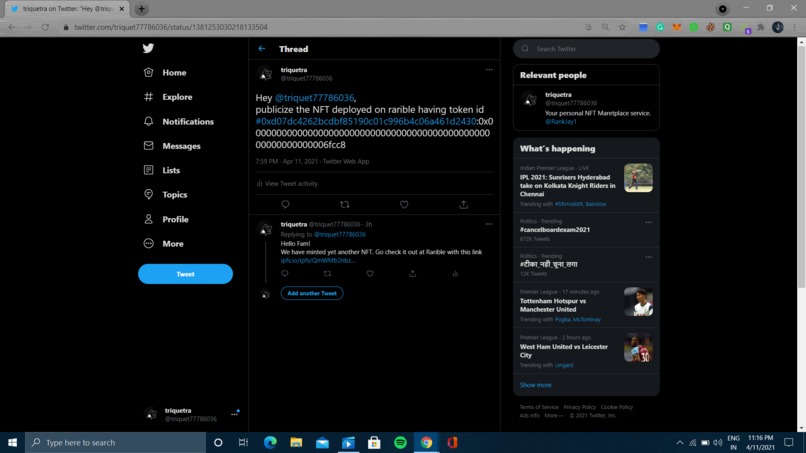Screen dimensions: 806x453
Task: Open a new browser tab
Action: coord(141,9)
